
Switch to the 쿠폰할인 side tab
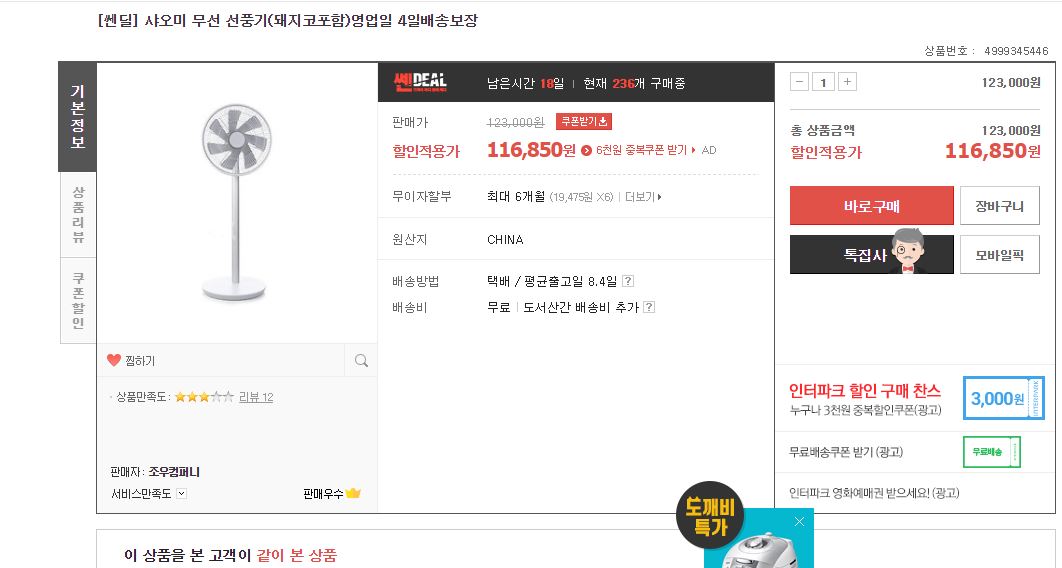(x=78, y=300)
